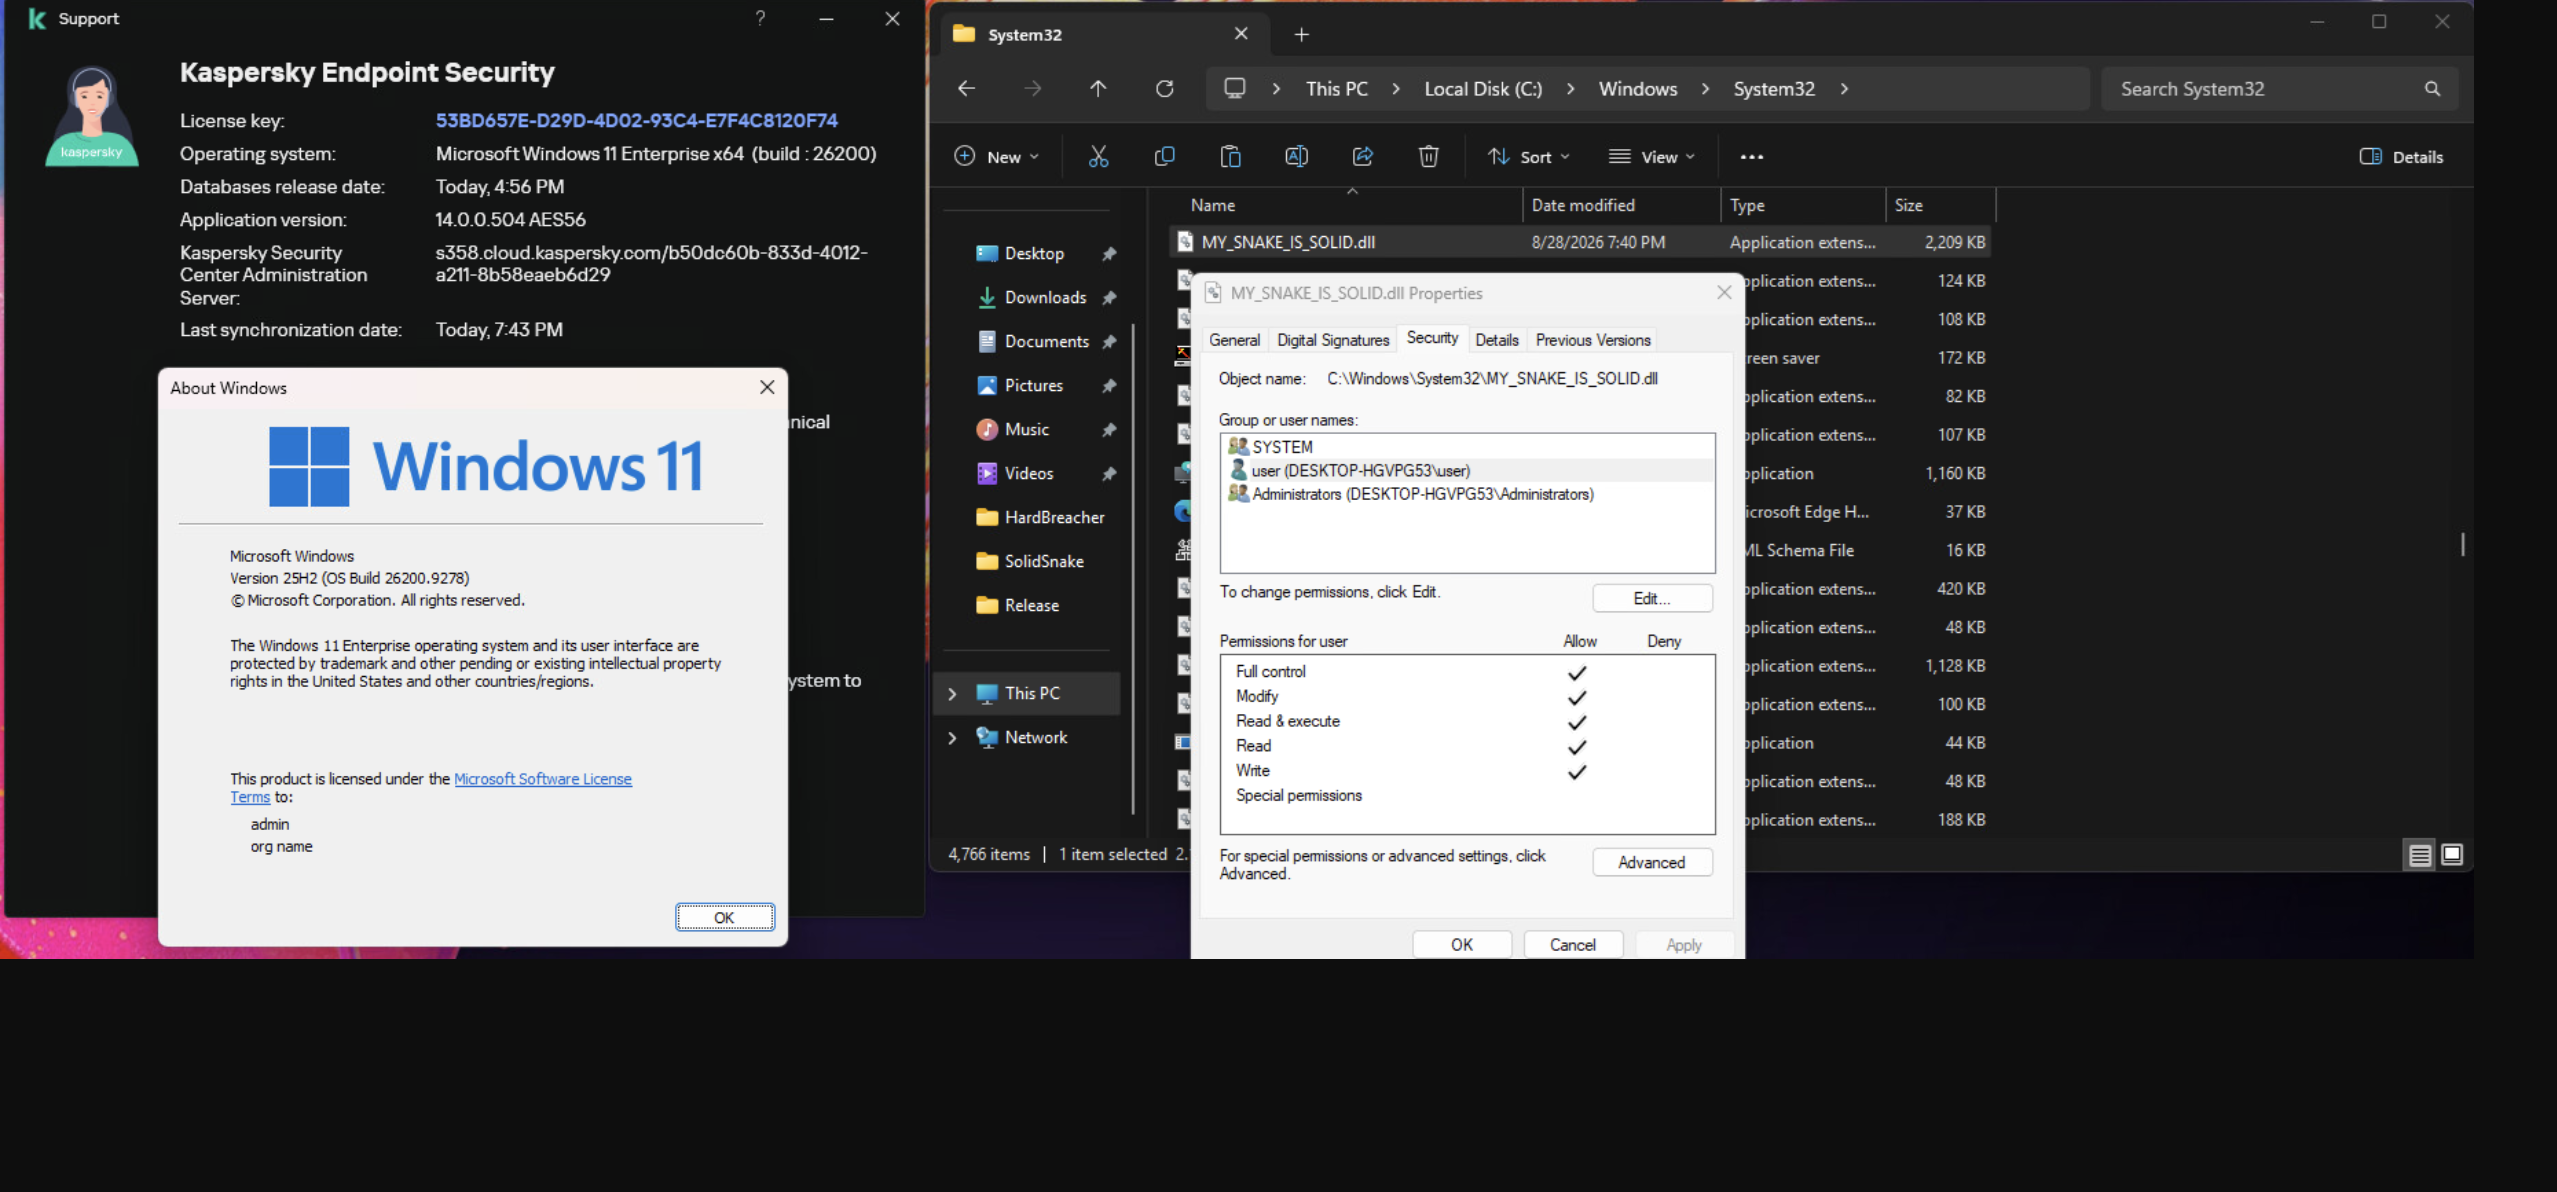Image resolution: width=2557 pixels, height=1192 pixels.
Task: Click OK in About Windows dialog
Action: point(724,918)
